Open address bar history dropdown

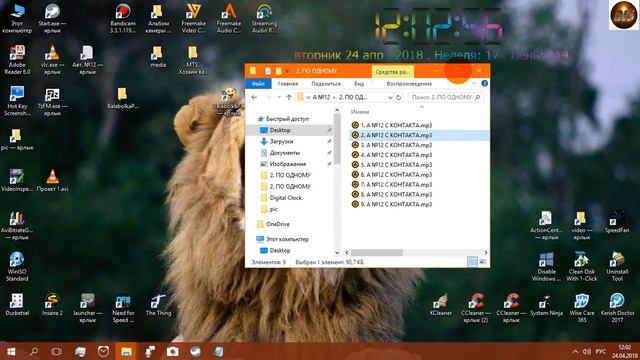tap(390, 97)
